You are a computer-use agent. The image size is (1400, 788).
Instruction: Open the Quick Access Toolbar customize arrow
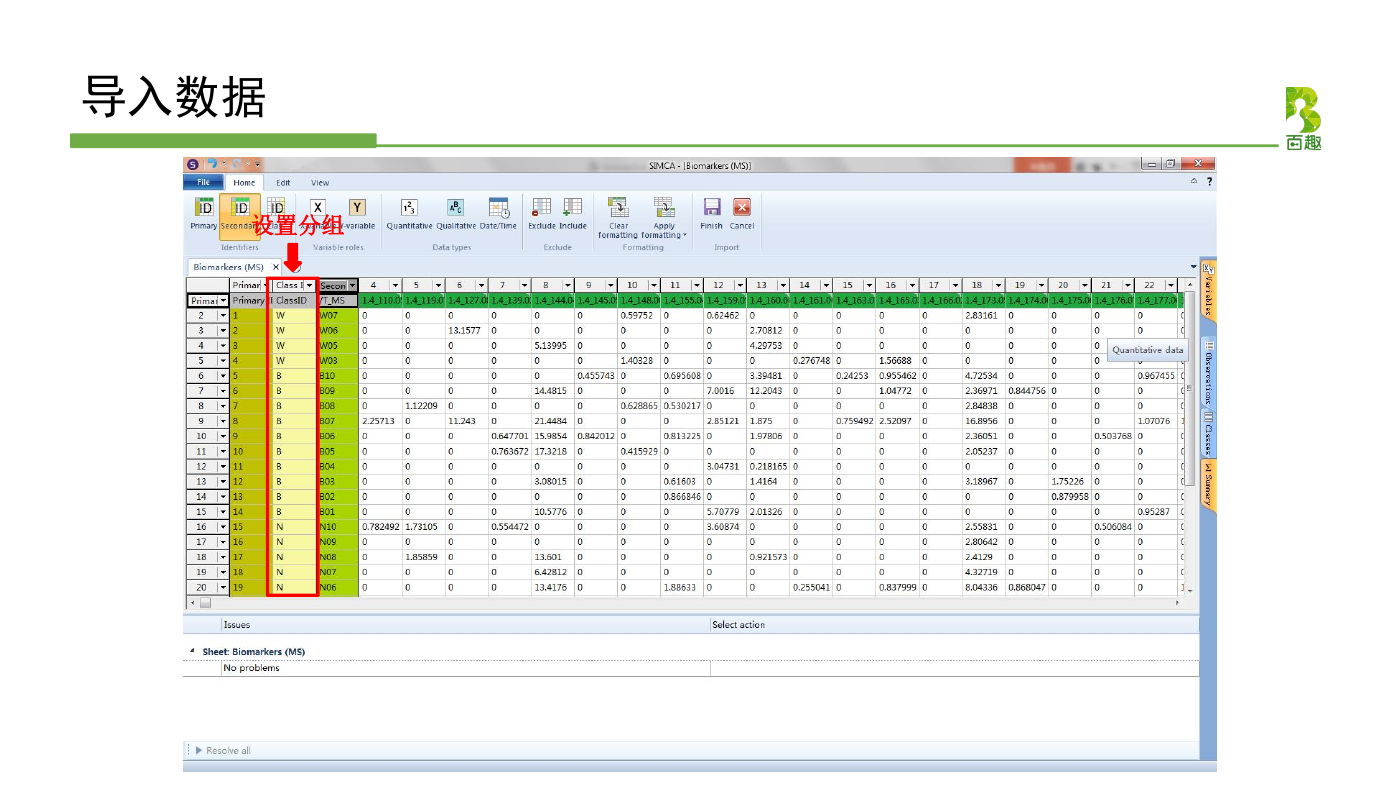click(257, 164)
